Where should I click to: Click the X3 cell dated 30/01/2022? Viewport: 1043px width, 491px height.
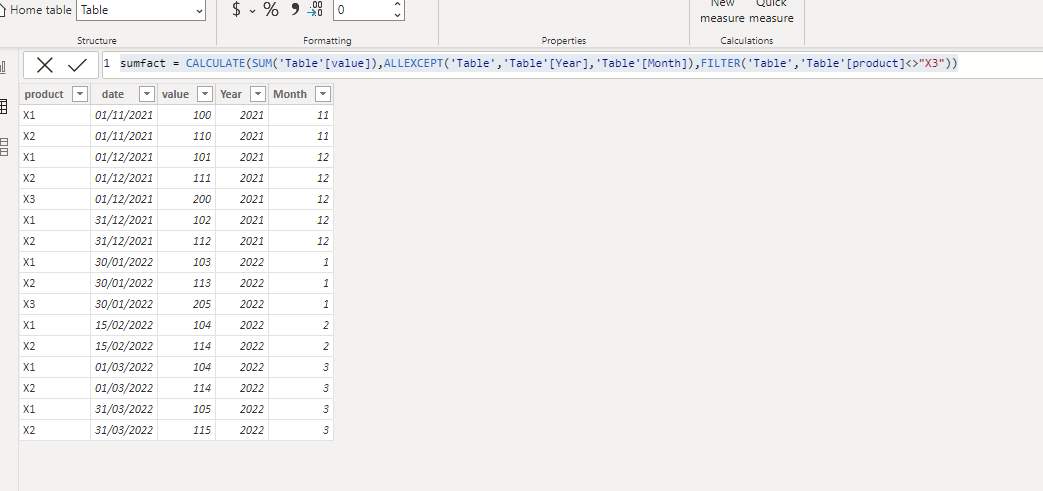tap(55, 304)
